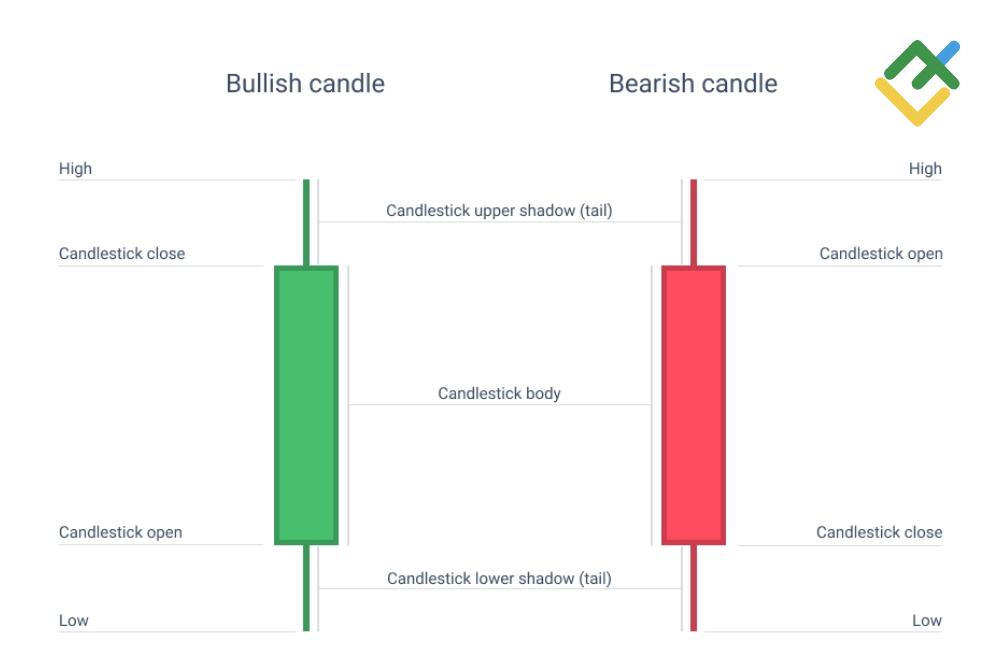Click the Candlestick body label

pyautogui.click(x=499, y=393)
